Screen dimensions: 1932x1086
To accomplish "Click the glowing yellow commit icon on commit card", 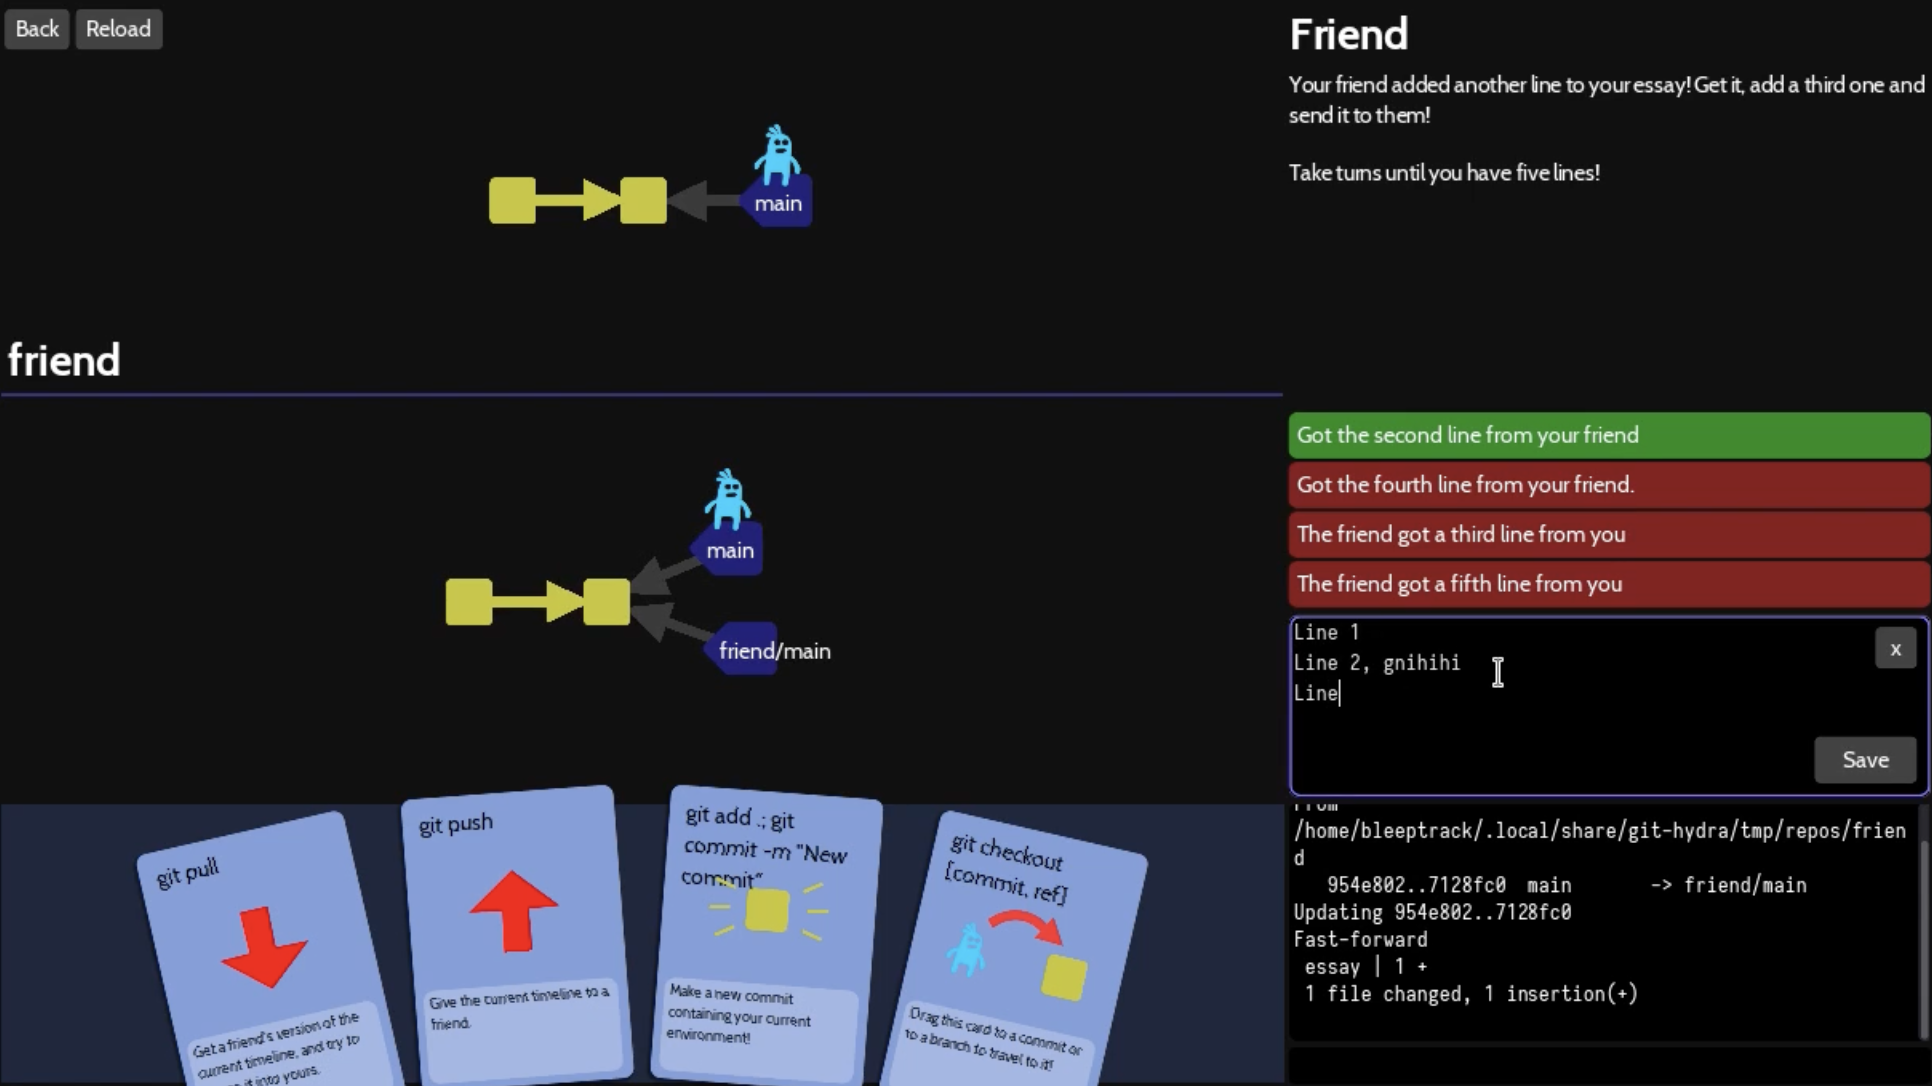I will pyautogui.click(x=767, y=911).
